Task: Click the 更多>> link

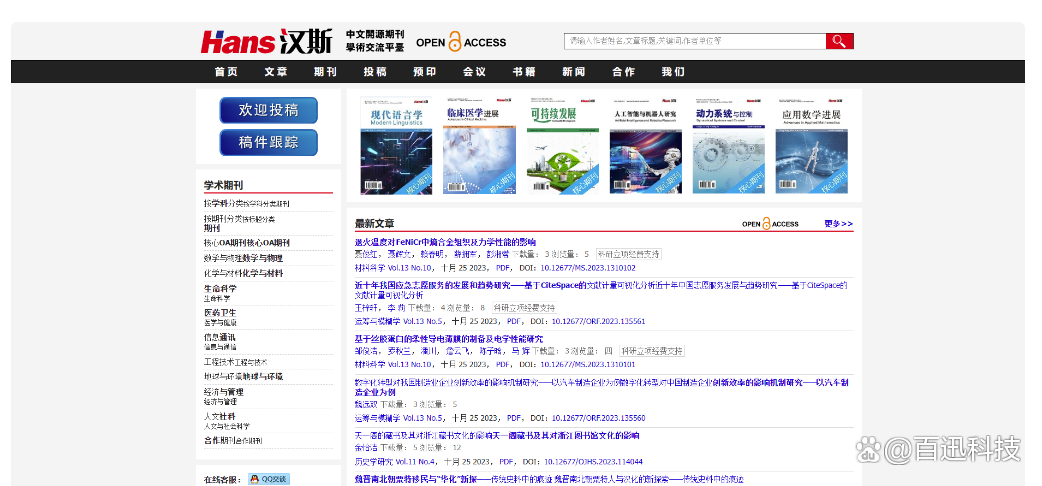Action: click(x=839, y=224)
